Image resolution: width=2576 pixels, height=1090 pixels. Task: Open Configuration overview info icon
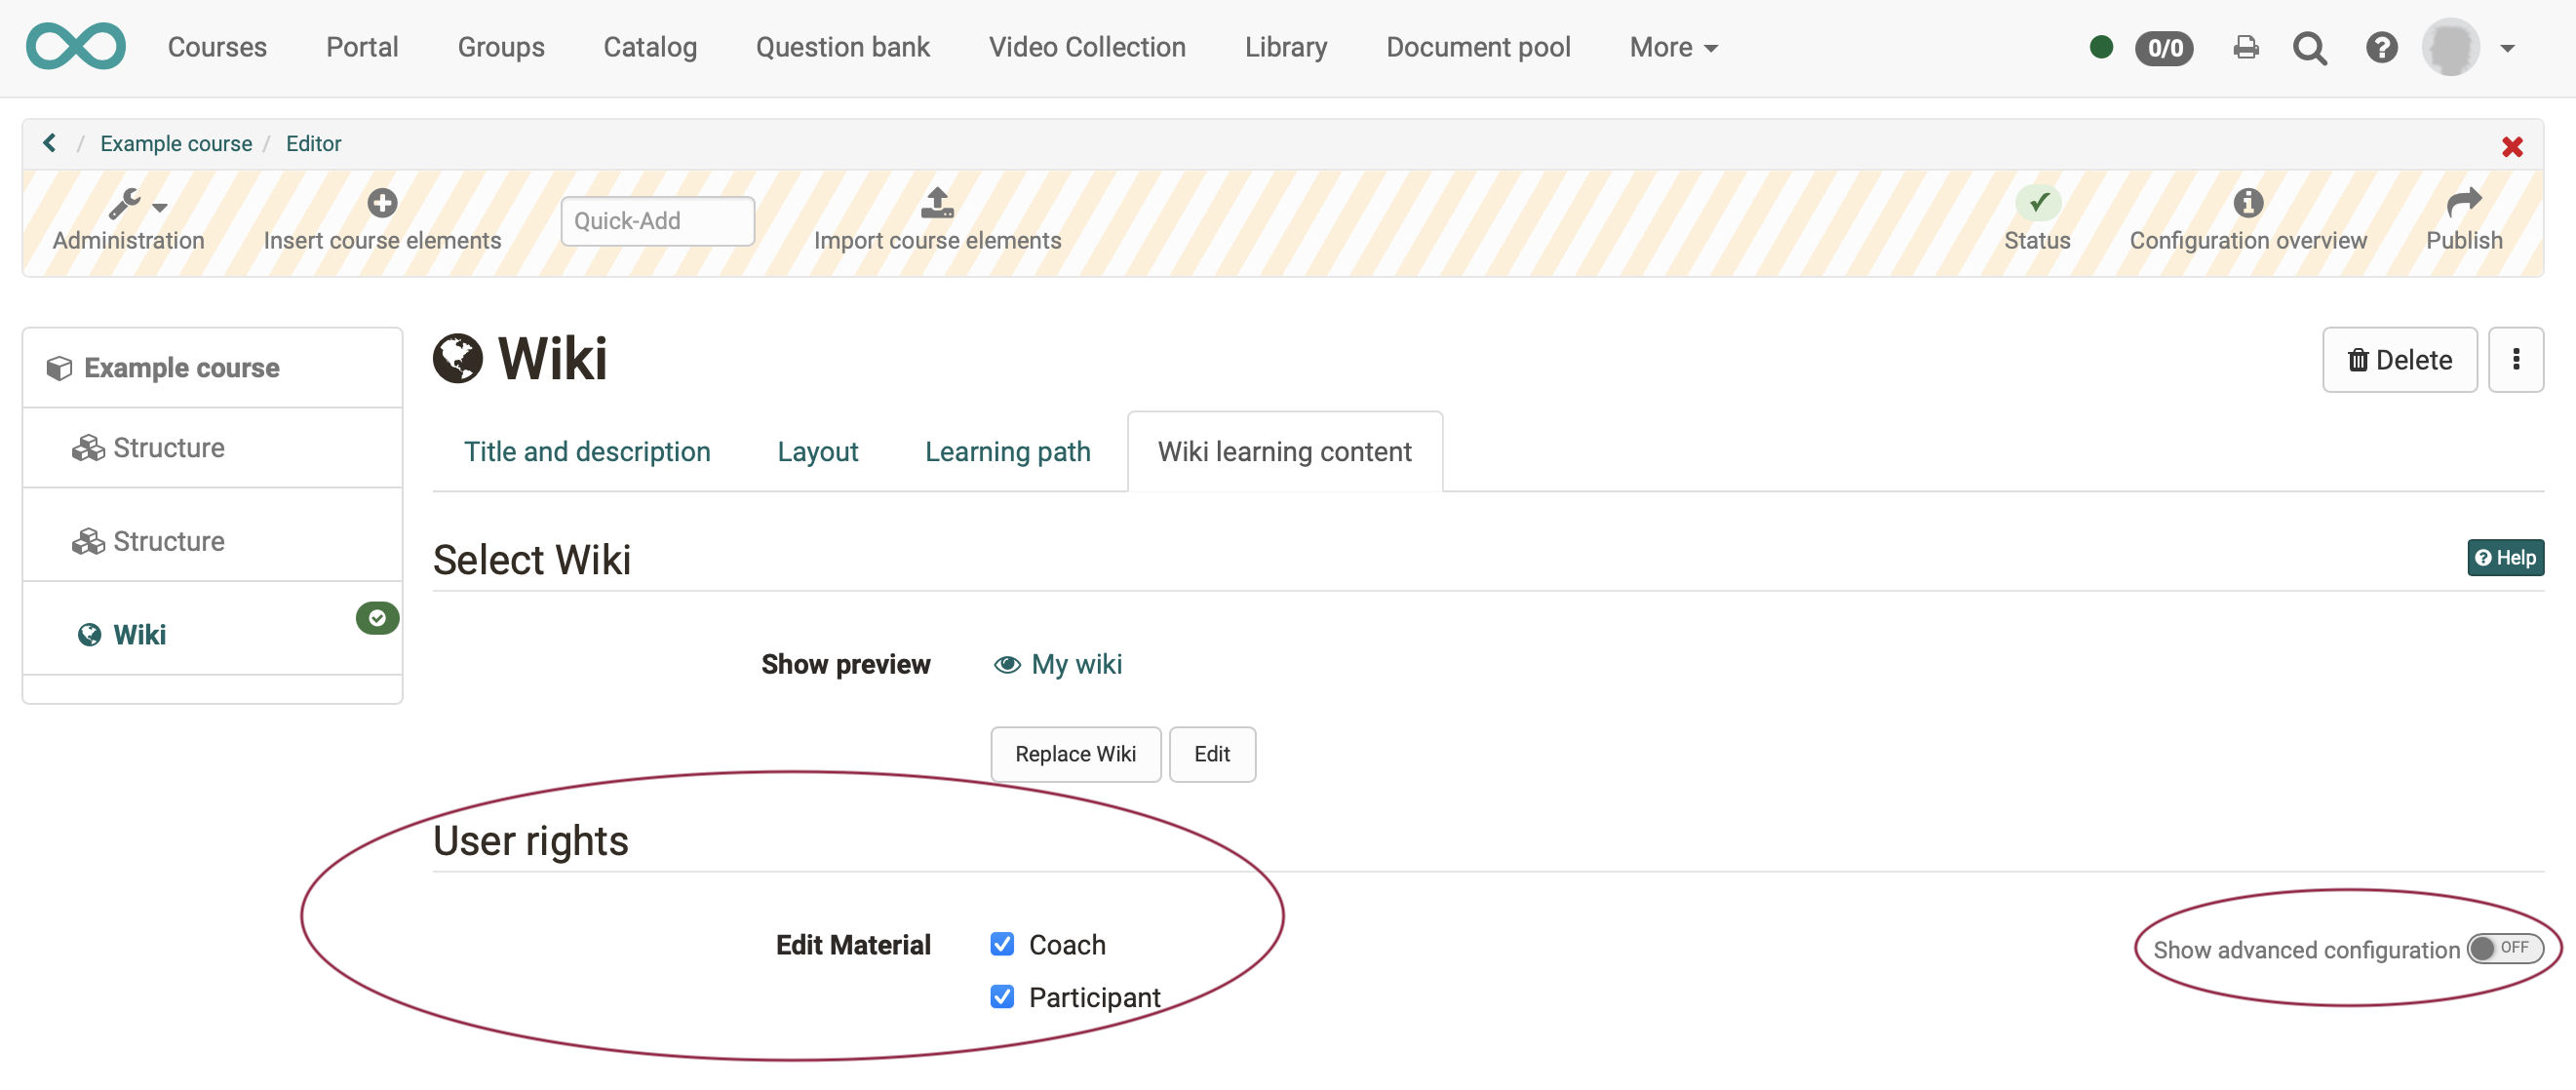[2247, 203]
